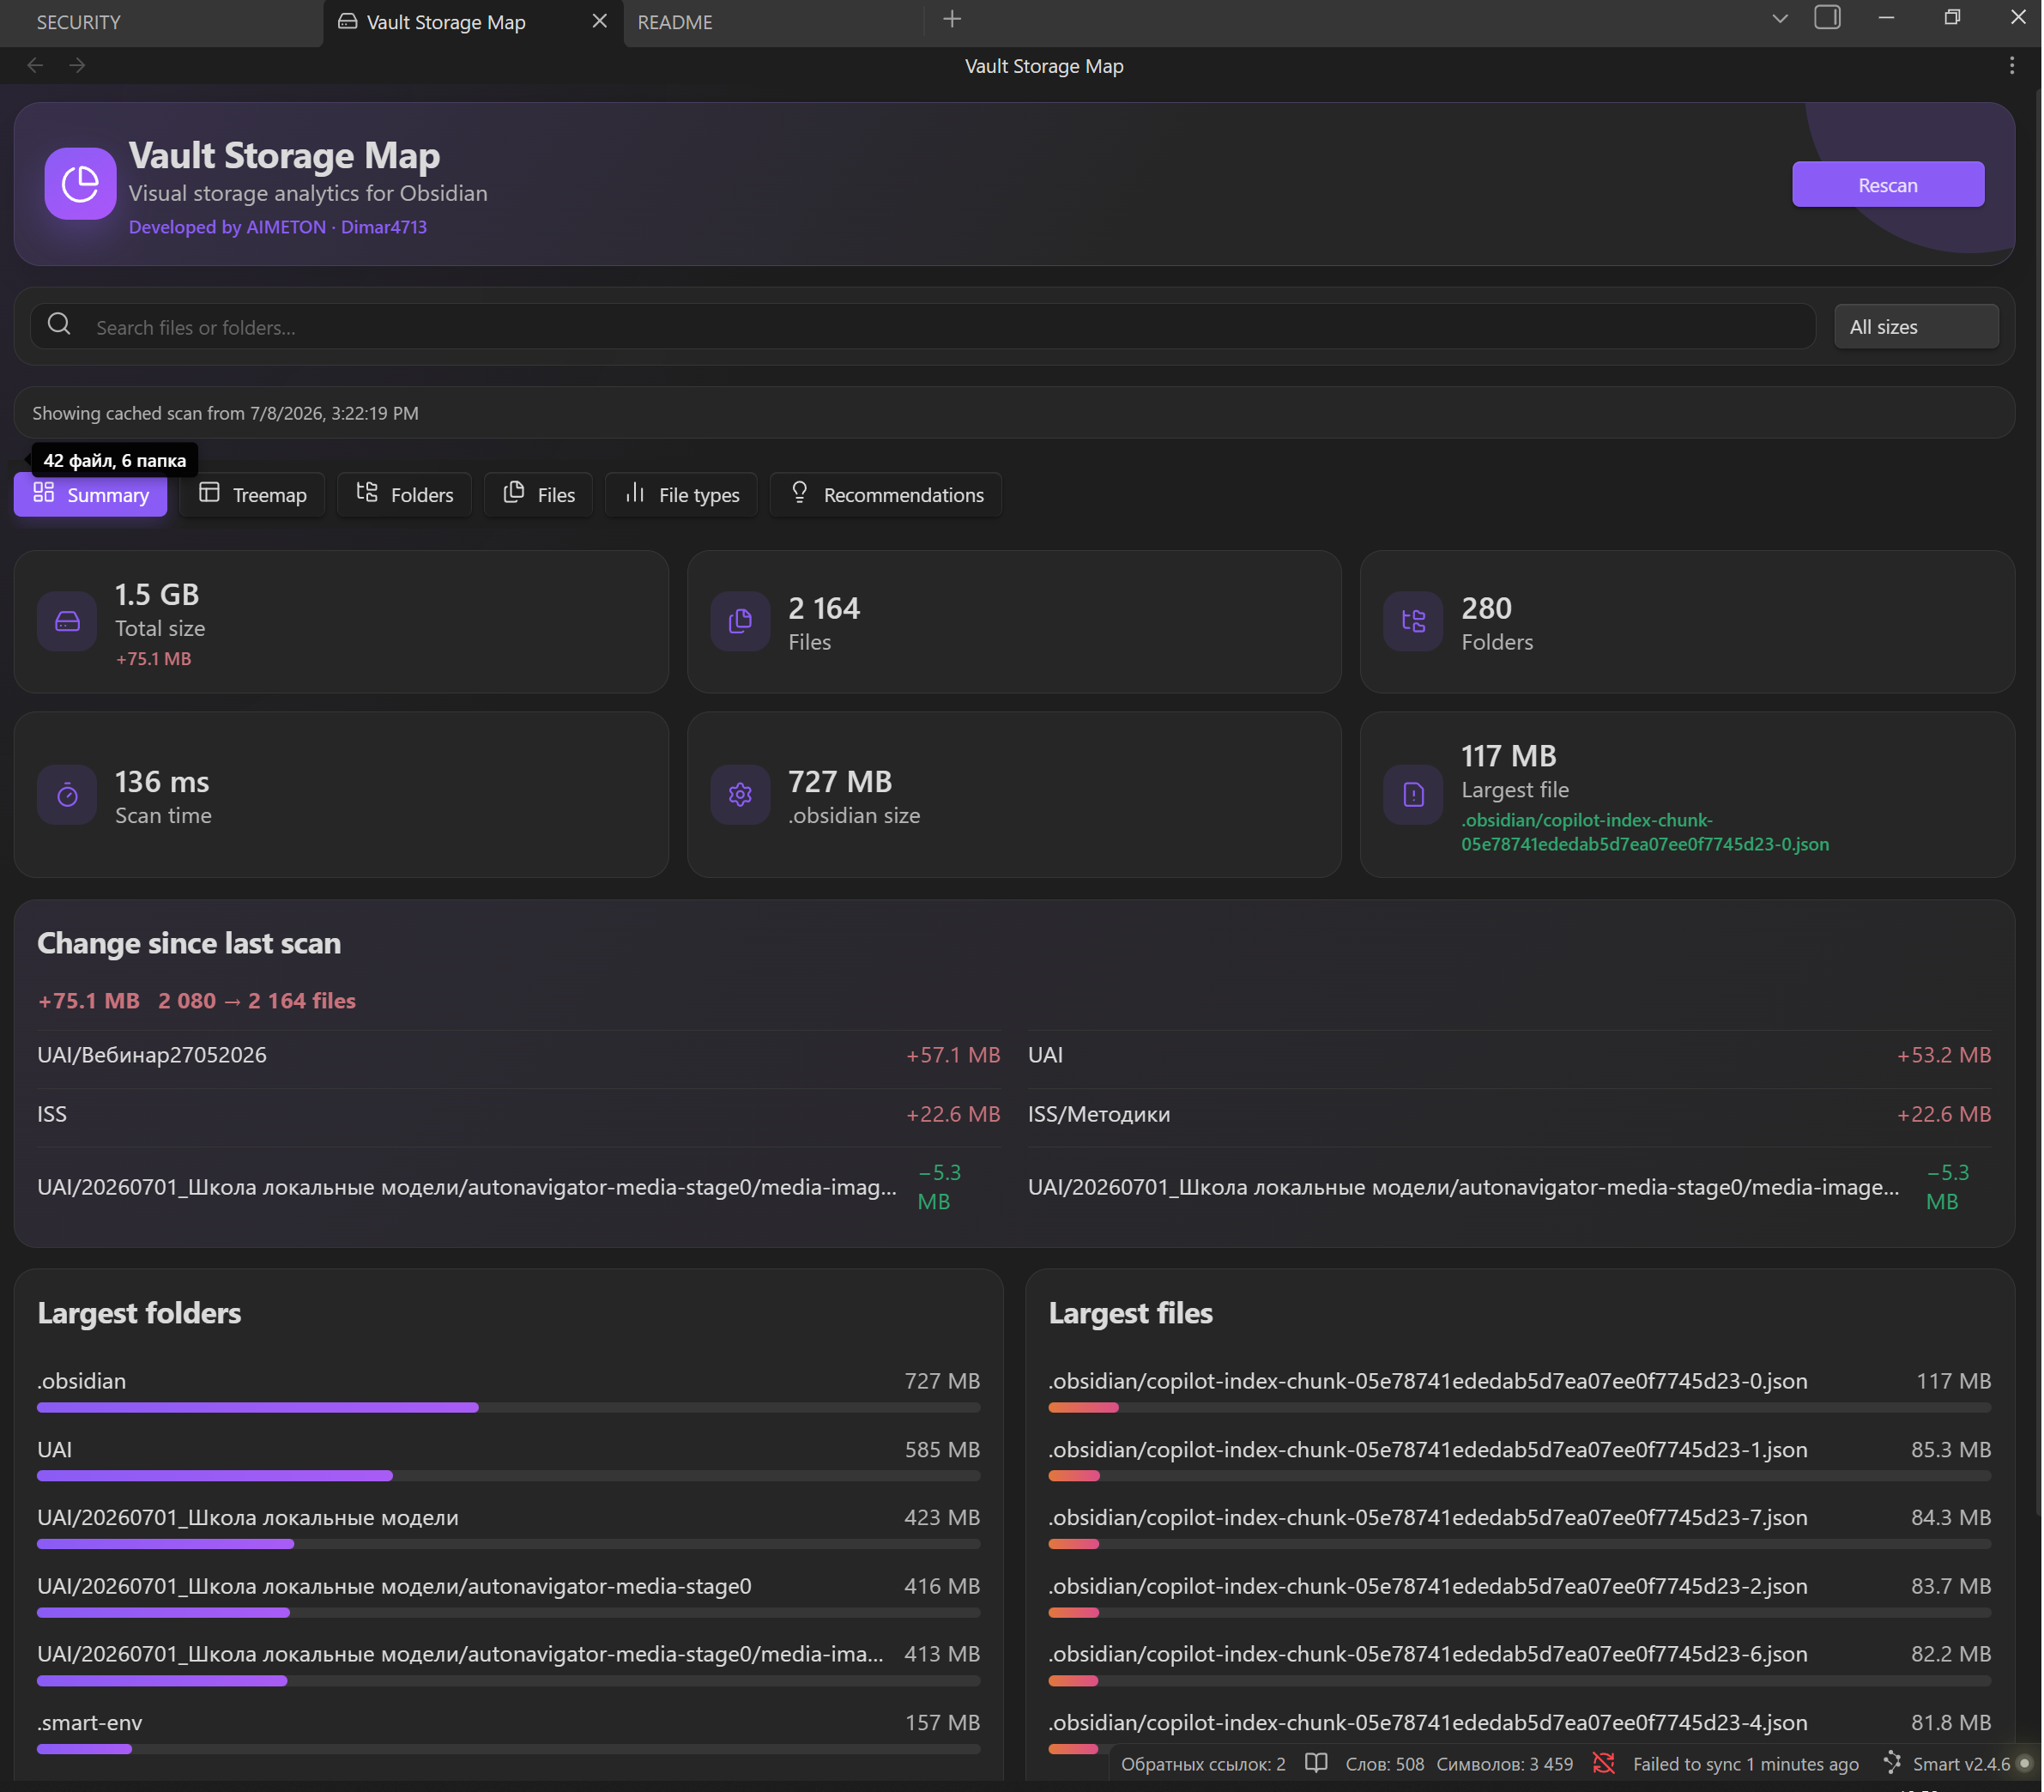
Task: Click the Scan time stopwatch icon
Action: (67, 795)
